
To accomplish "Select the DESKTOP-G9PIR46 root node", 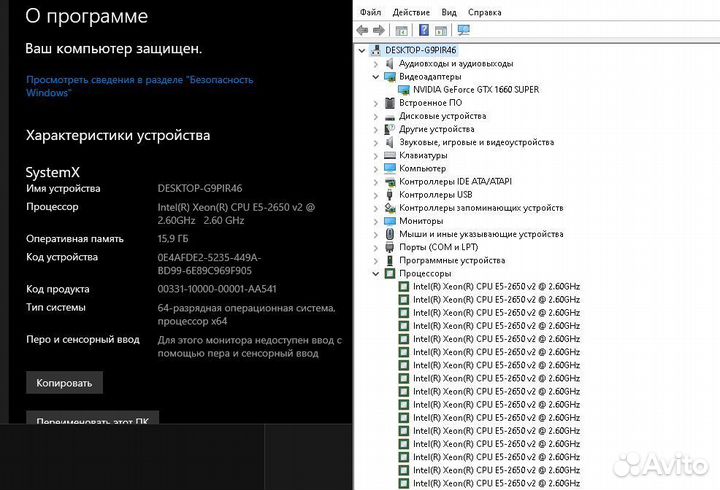I will [x=420, y=50].
